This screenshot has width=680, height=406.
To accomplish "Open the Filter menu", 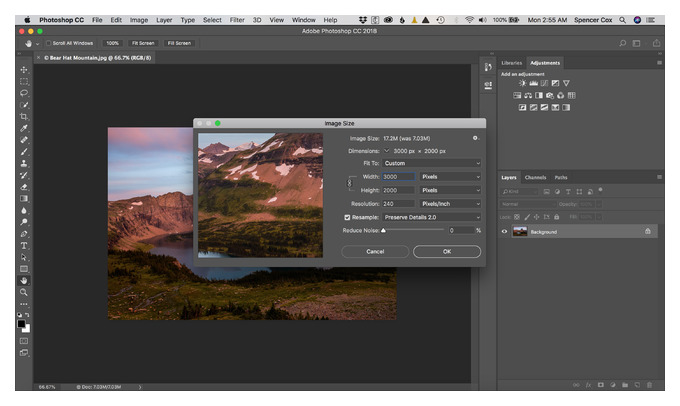I will click(x=237, y=20).
